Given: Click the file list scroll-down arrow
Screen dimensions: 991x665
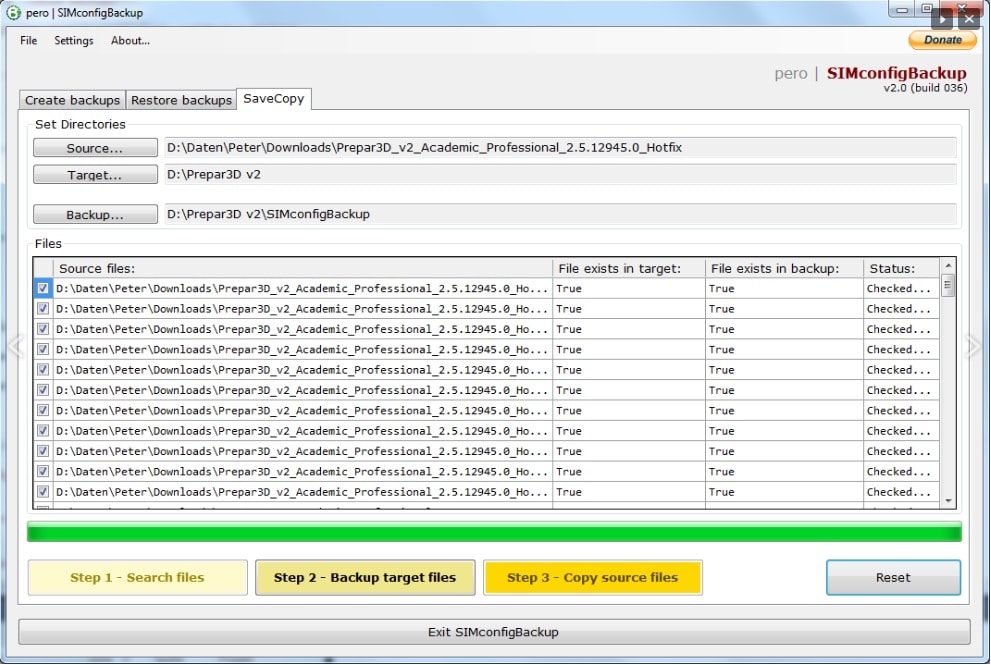Looking at the screenshot, I should coord(948,500).
